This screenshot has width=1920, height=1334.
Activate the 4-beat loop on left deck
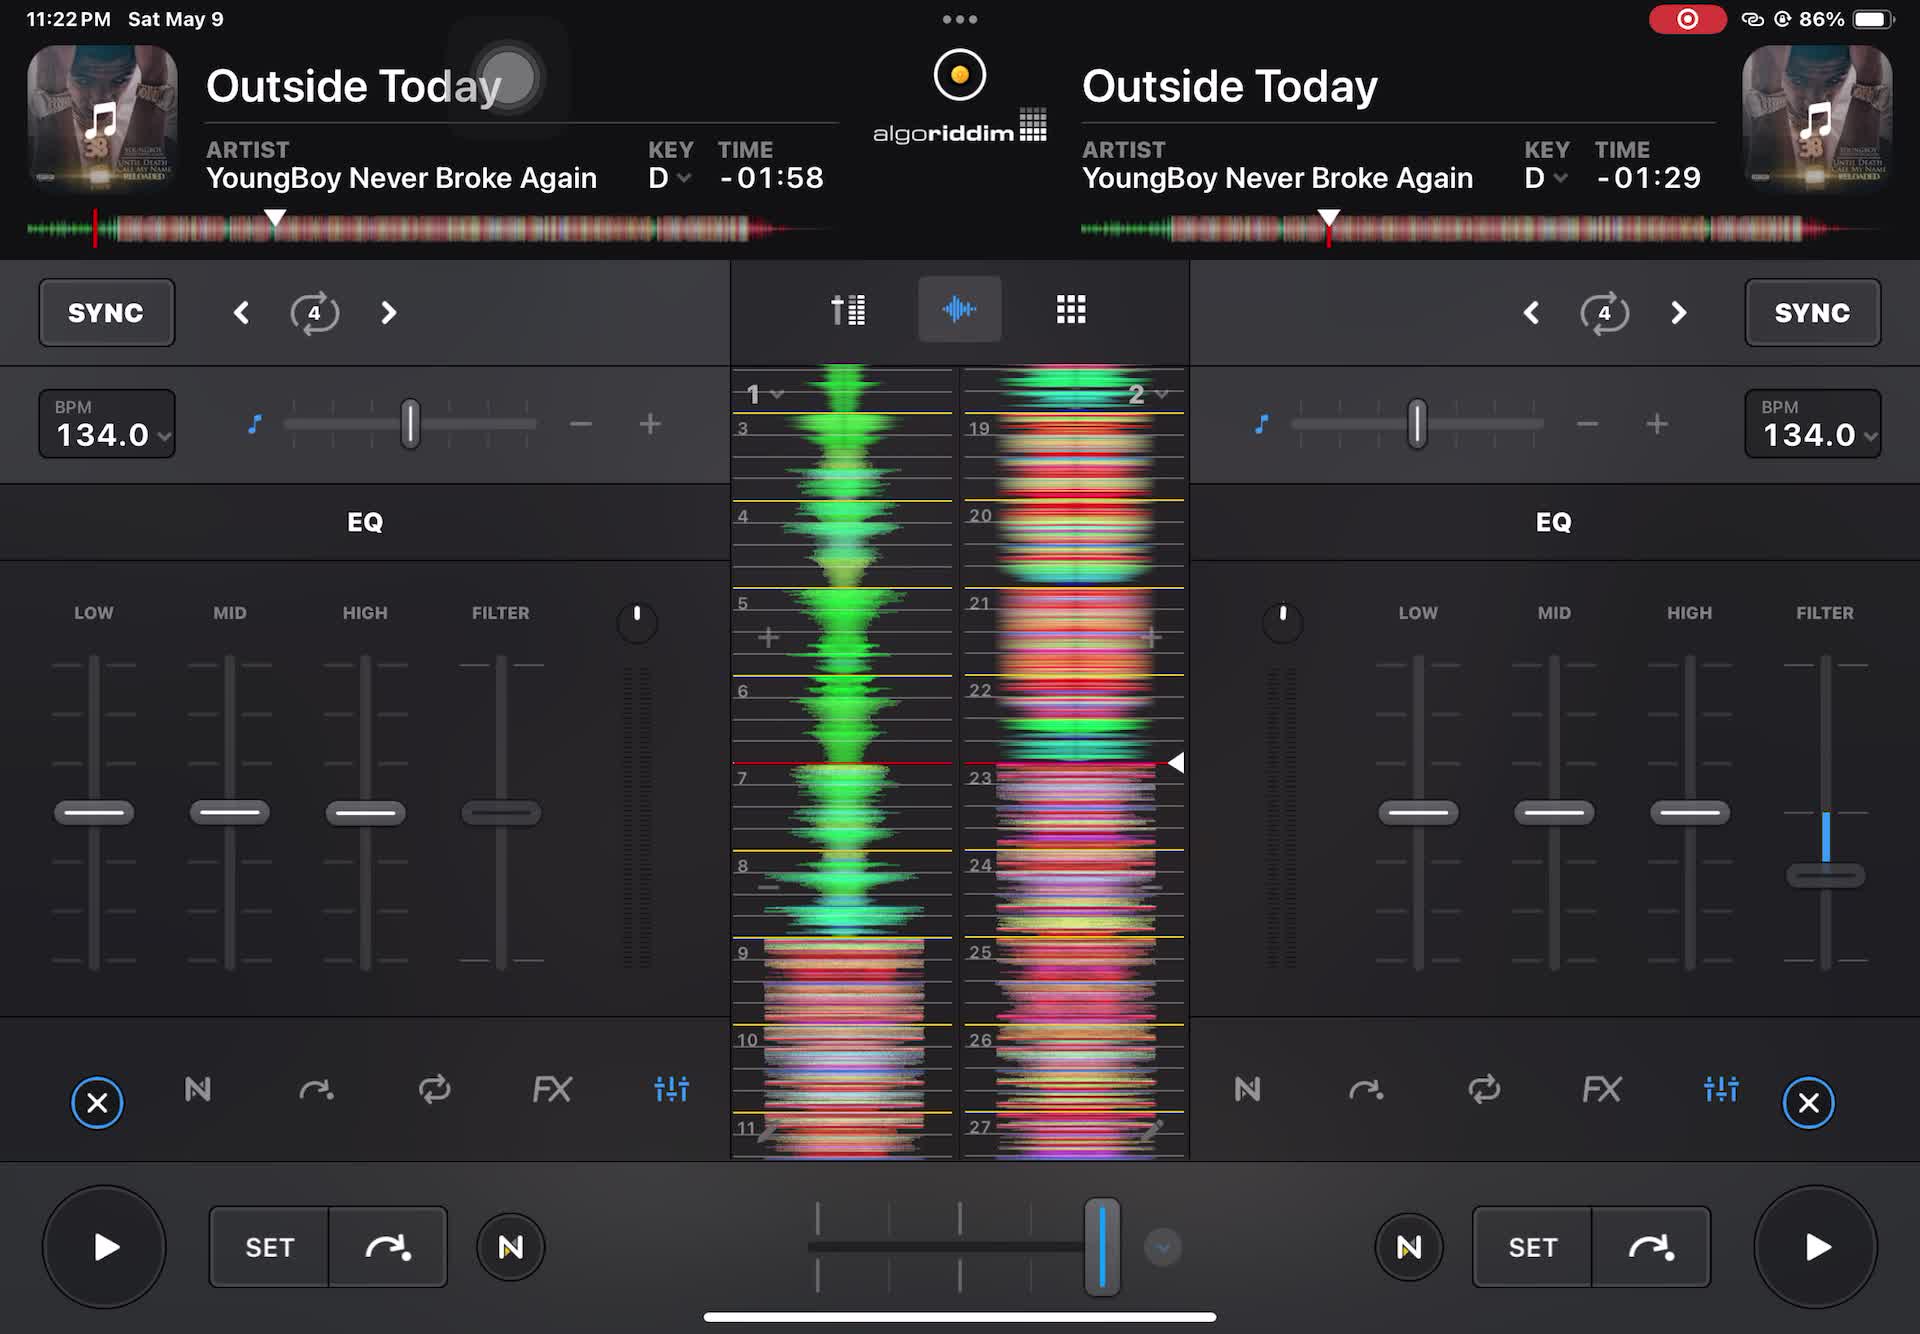point(314,313)
